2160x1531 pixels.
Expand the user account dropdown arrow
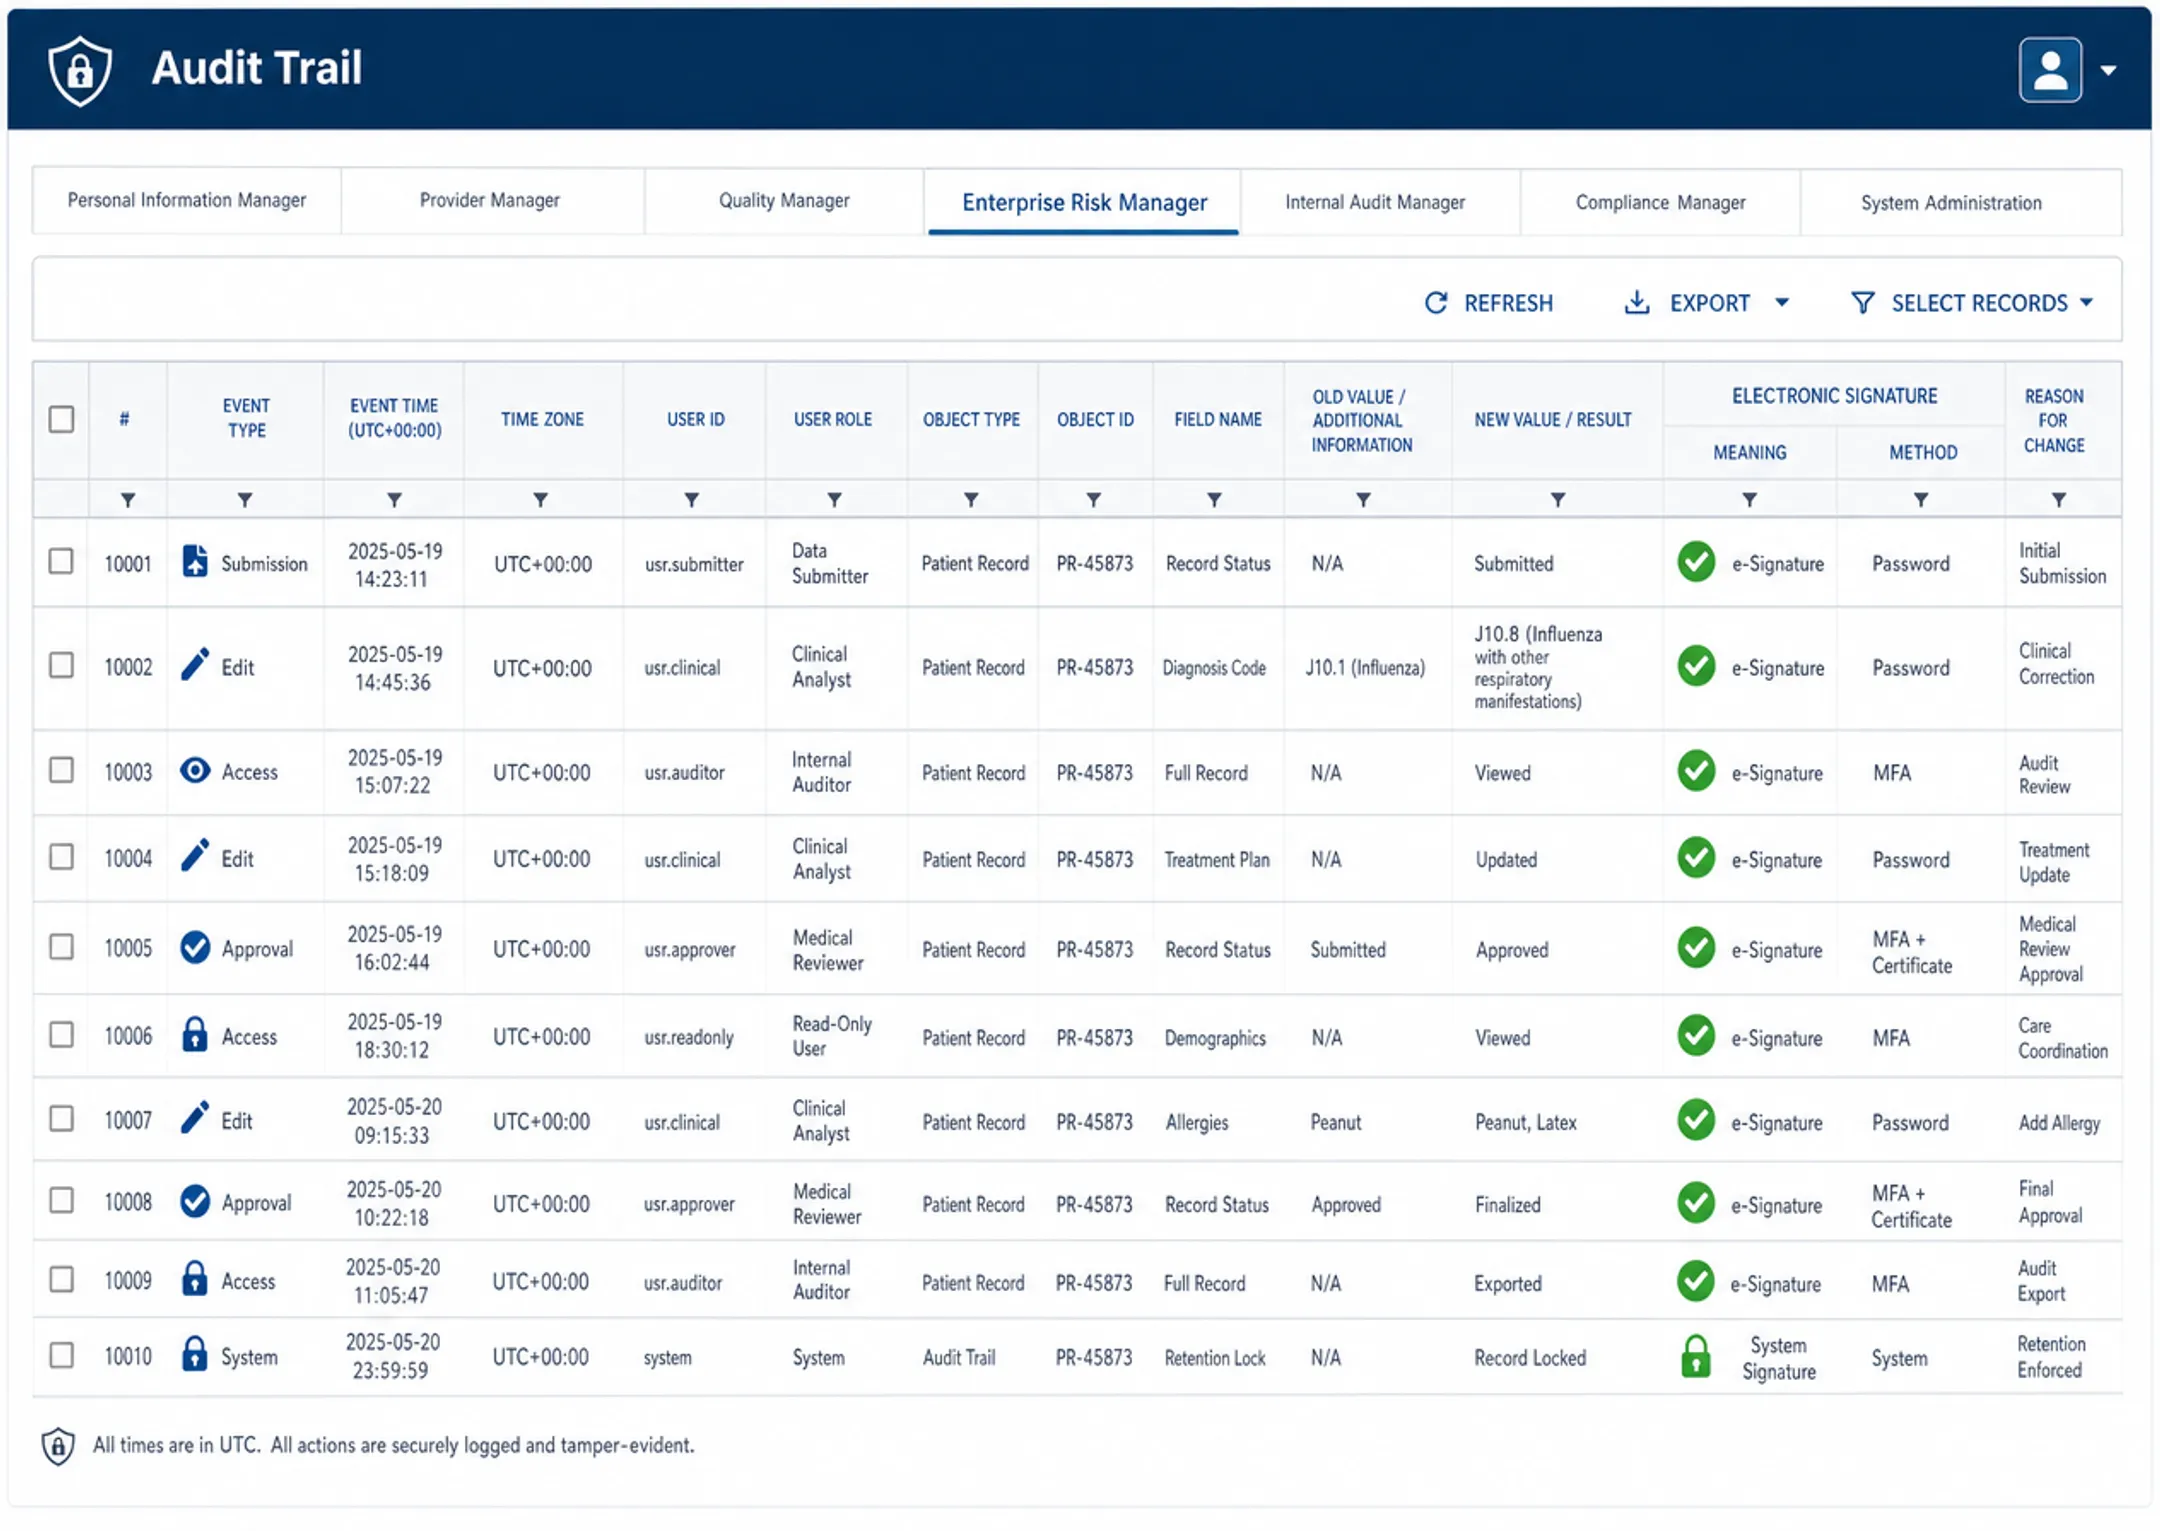2108,71
